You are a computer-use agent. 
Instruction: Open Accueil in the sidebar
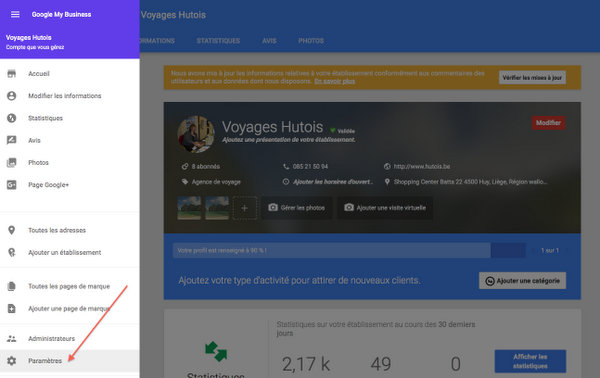pyautogui.click(x=70, y=73)
